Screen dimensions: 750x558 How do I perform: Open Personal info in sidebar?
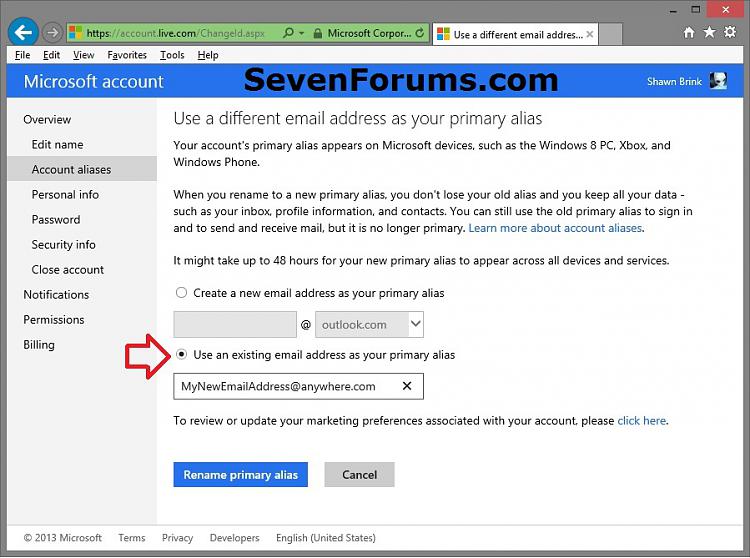(65, 195)
